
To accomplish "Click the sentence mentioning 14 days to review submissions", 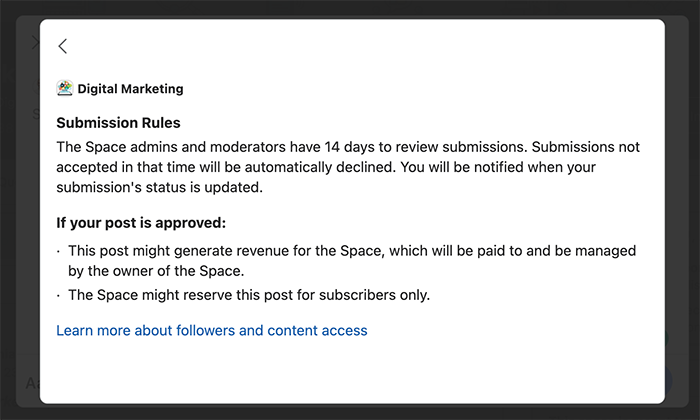I will pos(292,147).
